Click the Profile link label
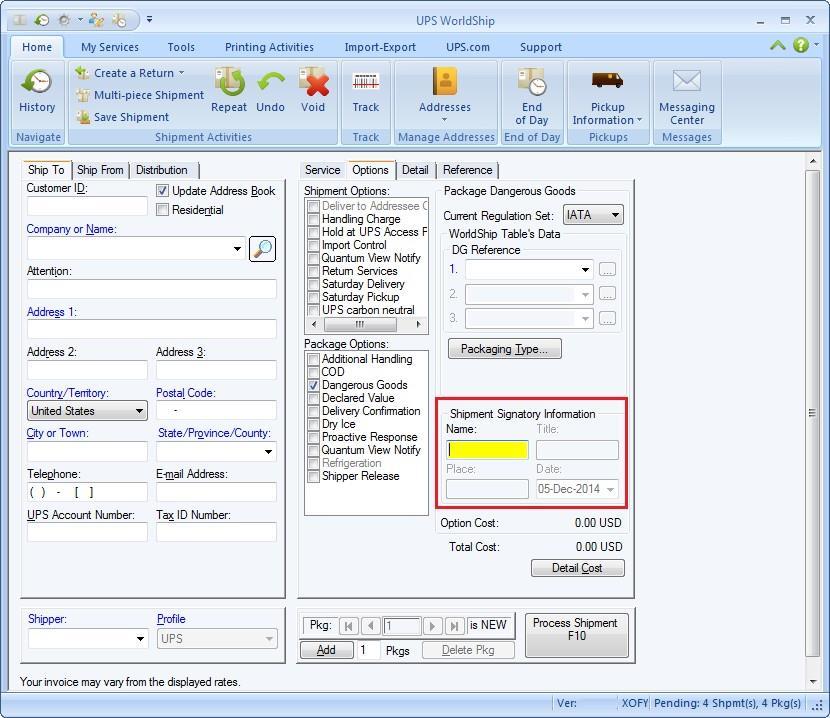The width and height of the screenshot is (830, 718). pos(171,619)
